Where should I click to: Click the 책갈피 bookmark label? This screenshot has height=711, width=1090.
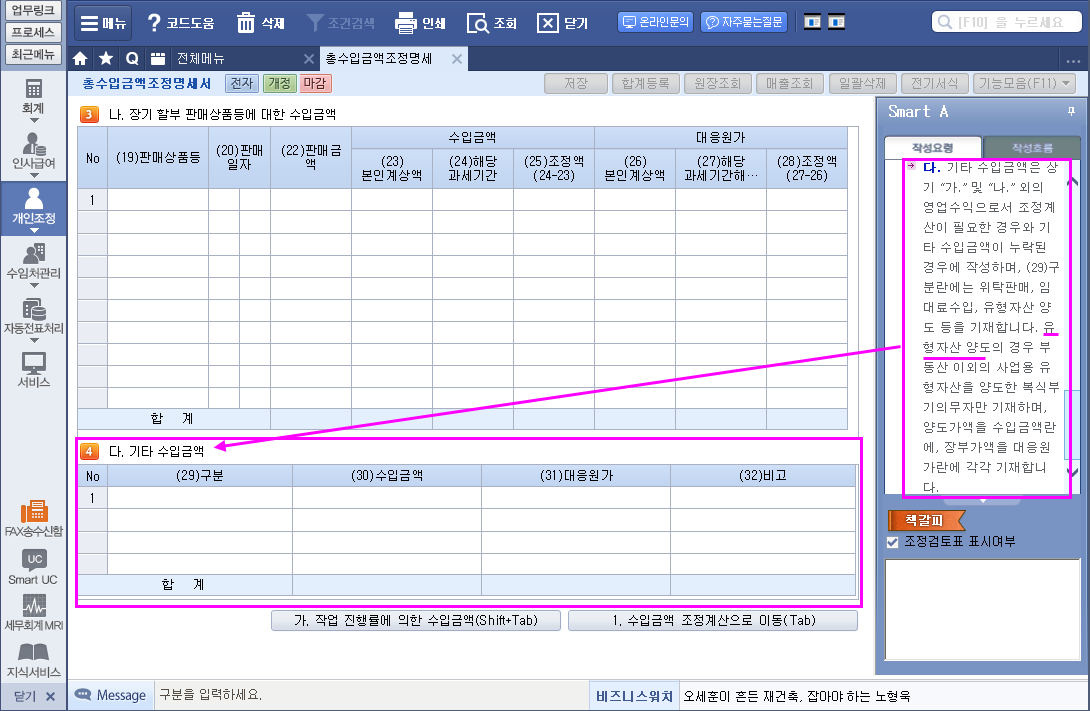pos(926,520)
